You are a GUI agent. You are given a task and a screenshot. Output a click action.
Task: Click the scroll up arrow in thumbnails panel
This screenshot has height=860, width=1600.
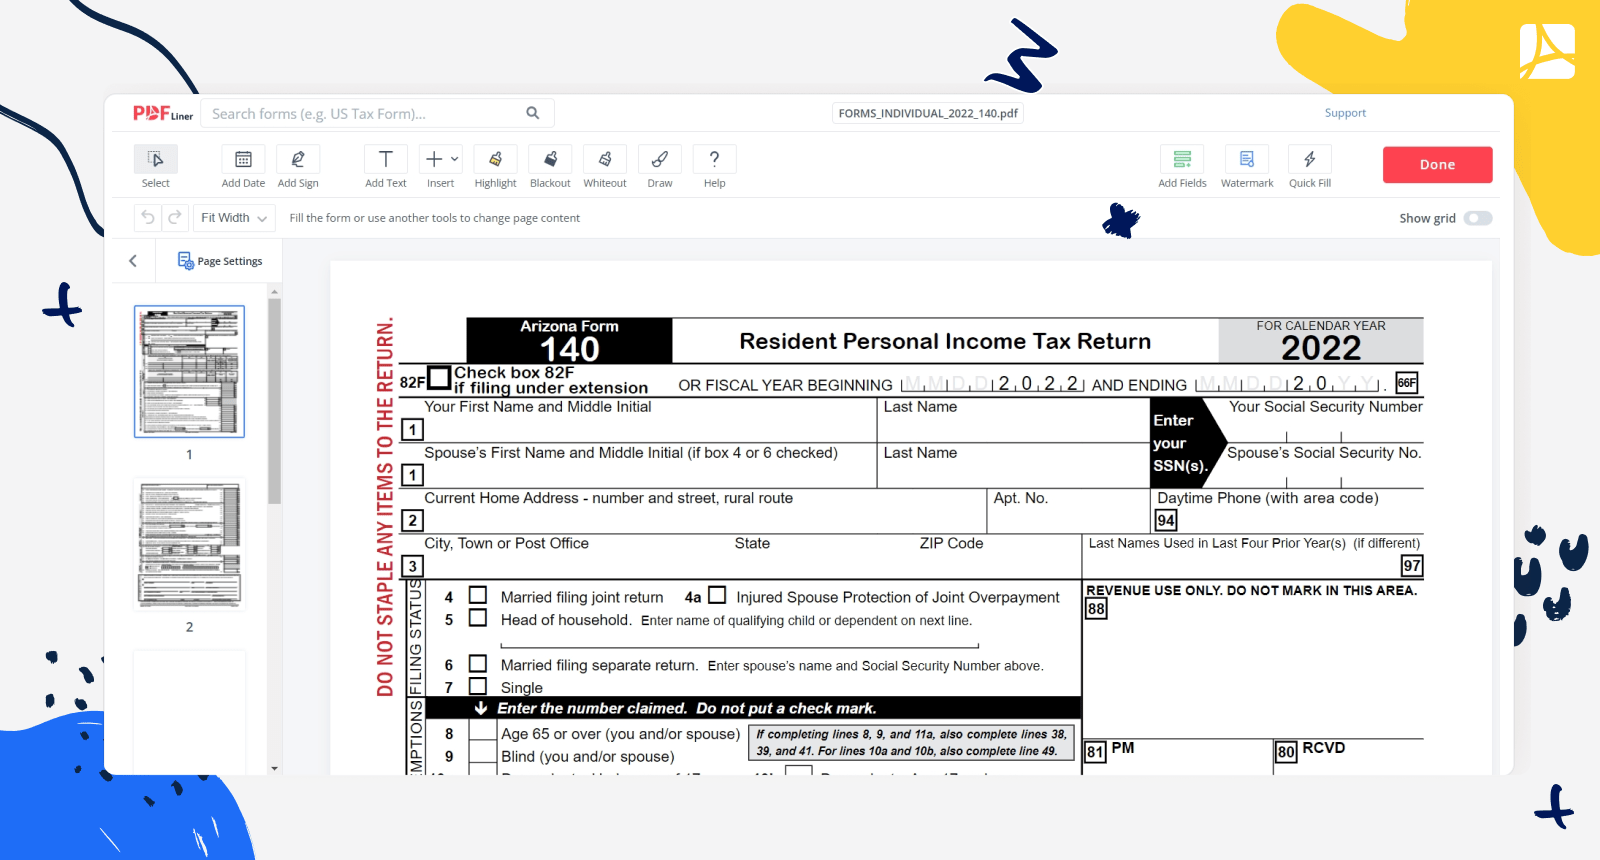pyautogui.click(x=274, y=291)
